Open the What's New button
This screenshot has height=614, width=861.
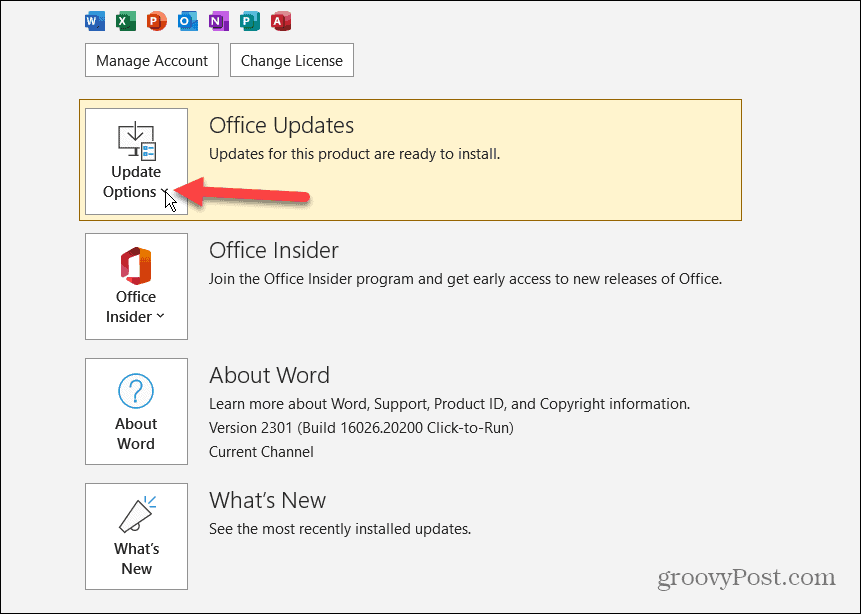pos(136,537)
